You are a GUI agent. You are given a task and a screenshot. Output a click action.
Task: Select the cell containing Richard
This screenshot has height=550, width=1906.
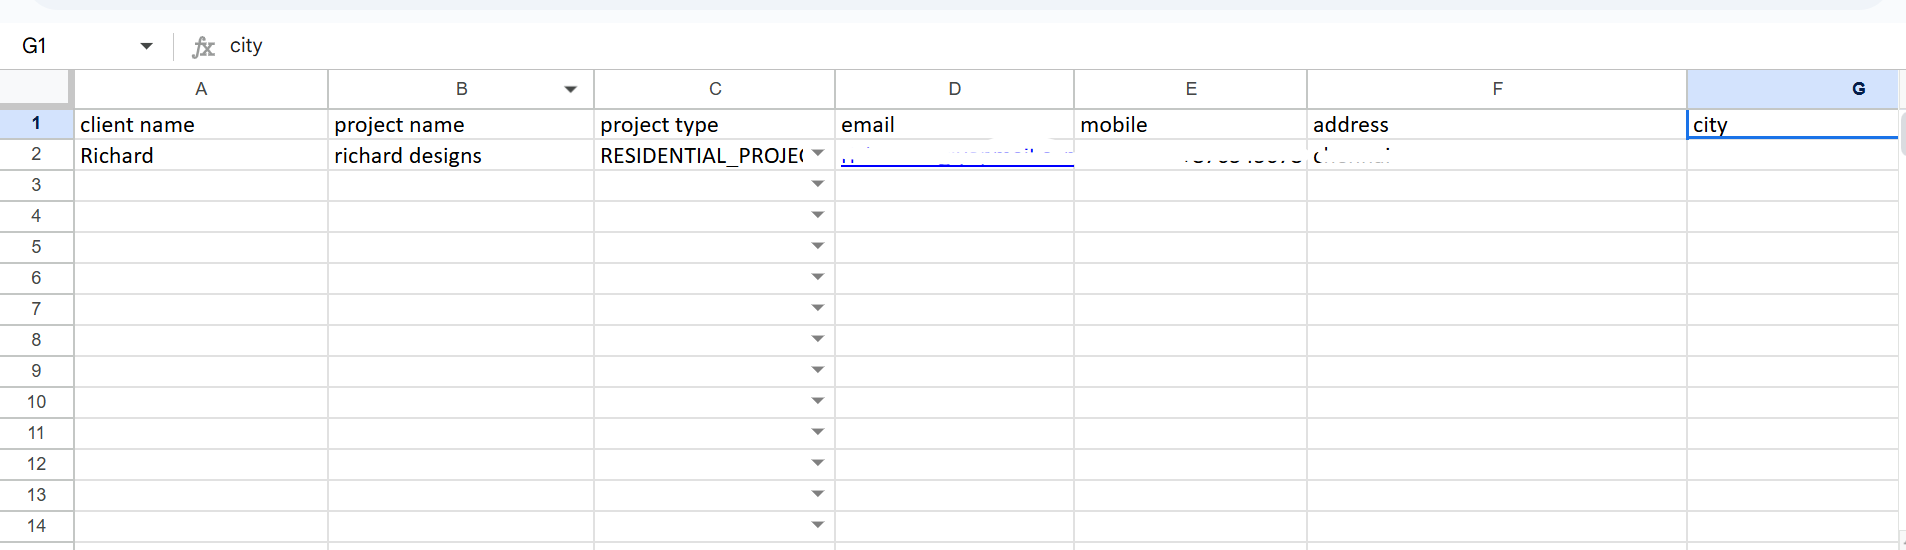click(200, 156)
